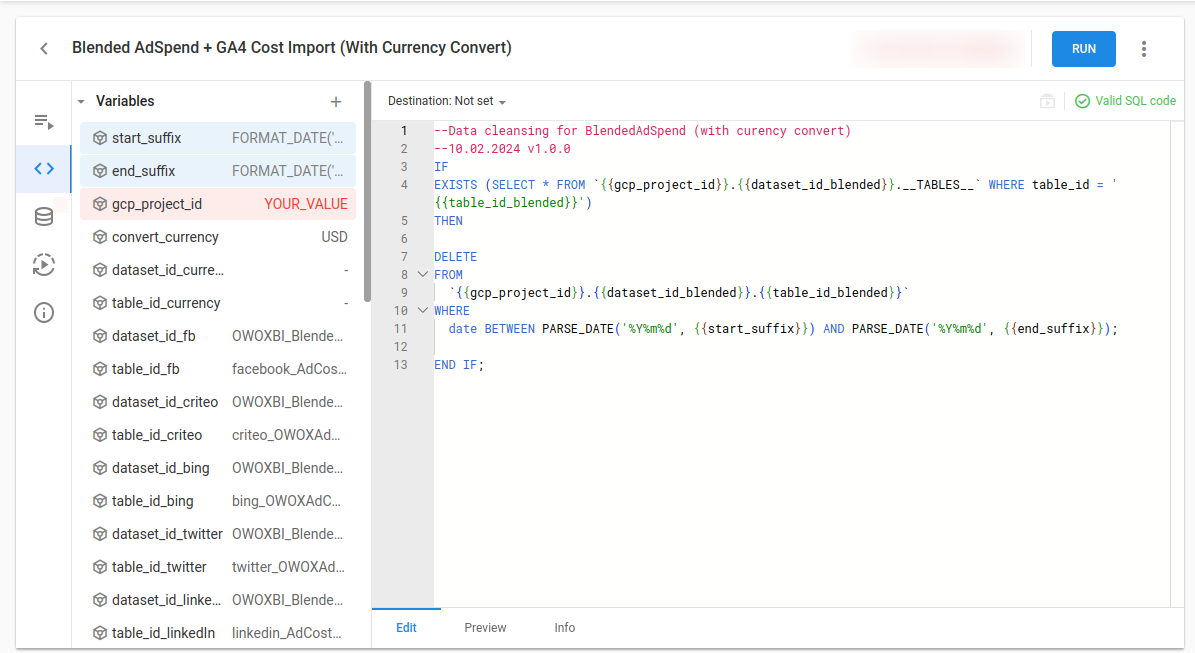
Task: Click the table_id_bing variable icon
Action: tap(100, 501)
